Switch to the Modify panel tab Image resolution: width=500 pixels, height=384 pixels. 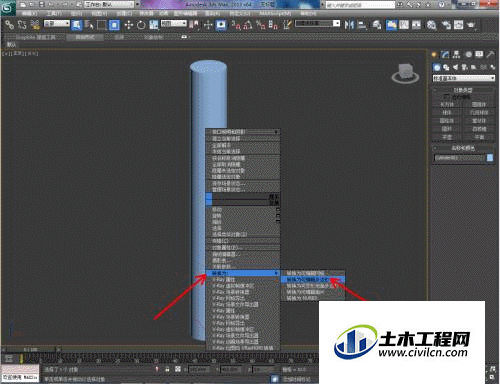coord(445,54)
